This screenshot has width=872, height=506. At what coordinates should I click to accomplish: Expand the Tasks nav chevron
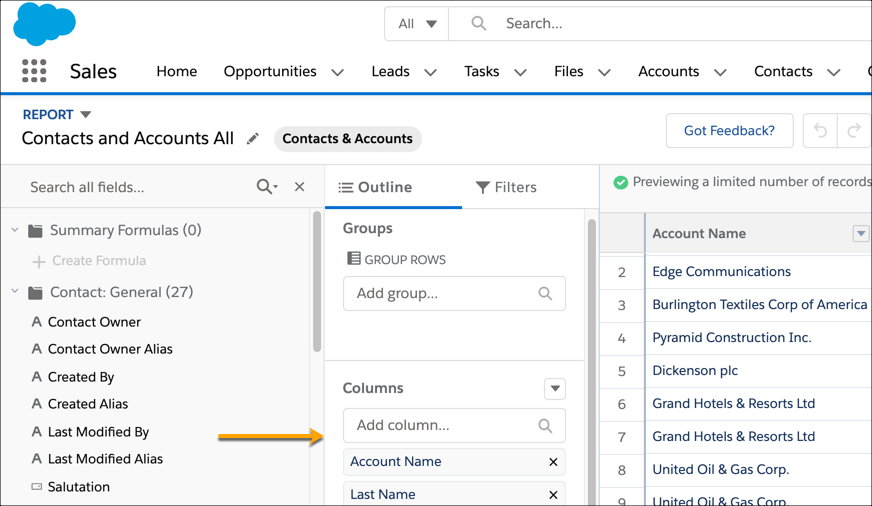[x=520, y=72]
